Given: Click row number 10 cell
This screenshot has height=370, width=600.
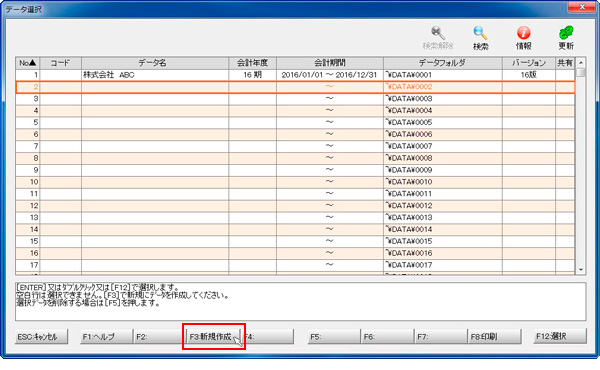Looking at the screenshot, I should [28, 182].
